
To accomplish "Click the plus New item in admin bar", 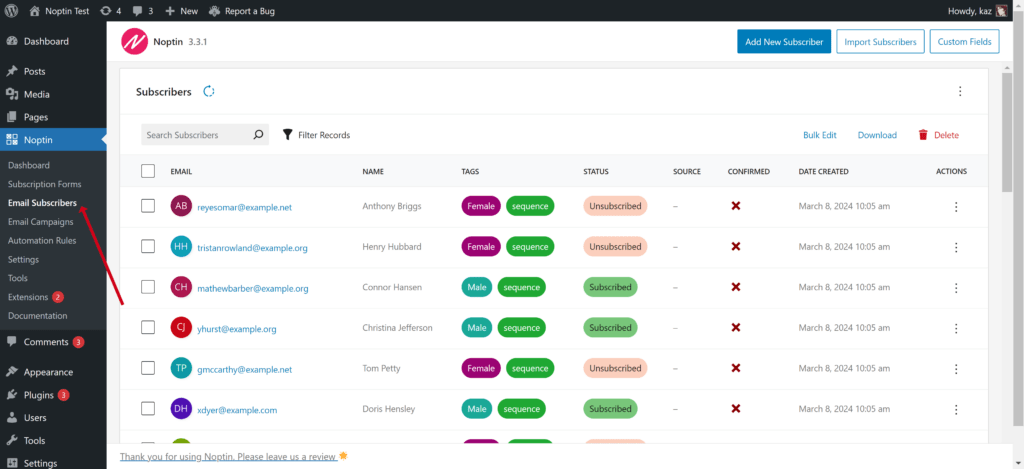I will [x=181, y=11].
